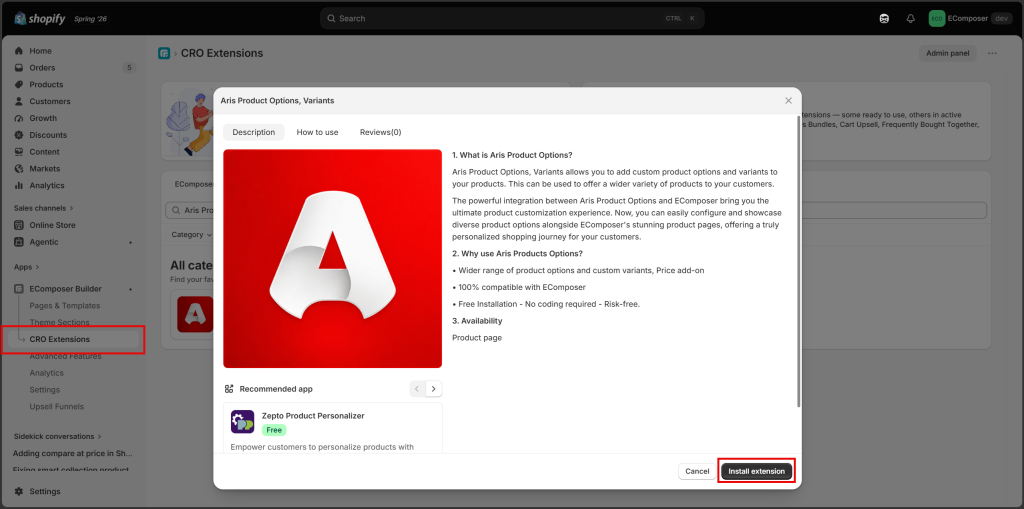
Task: Click the '3. Availability' heading
Action: [x=477, y=321]
